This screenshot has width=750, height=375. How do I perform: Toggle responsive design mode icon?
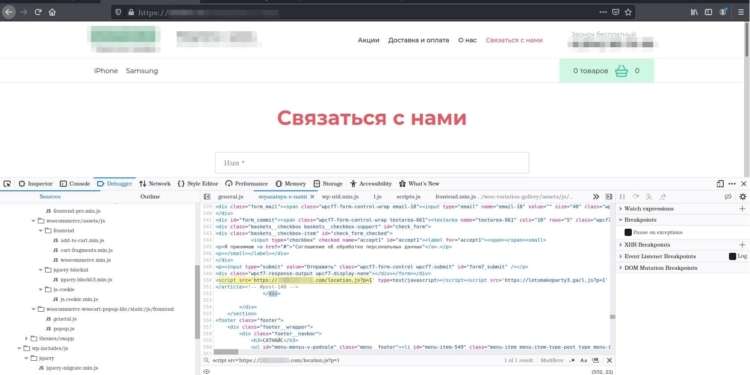click(720, 184)
